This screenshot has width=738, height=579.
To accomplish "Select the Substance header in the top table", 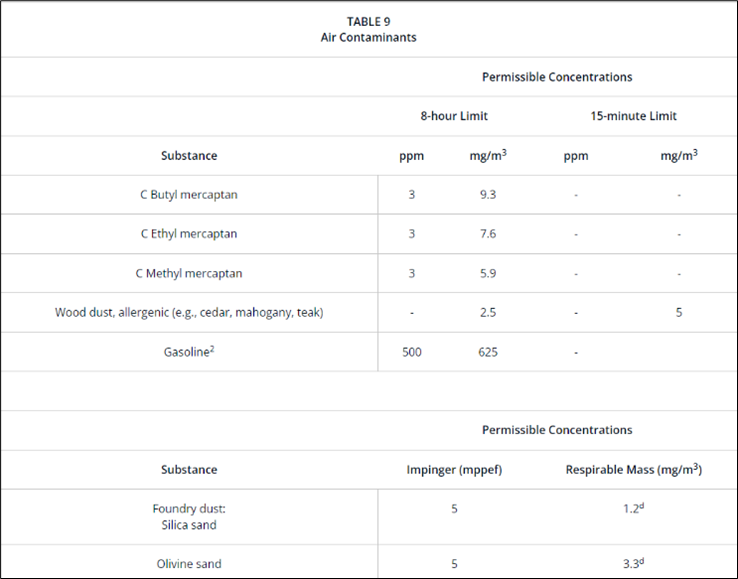I will (189, 156).
